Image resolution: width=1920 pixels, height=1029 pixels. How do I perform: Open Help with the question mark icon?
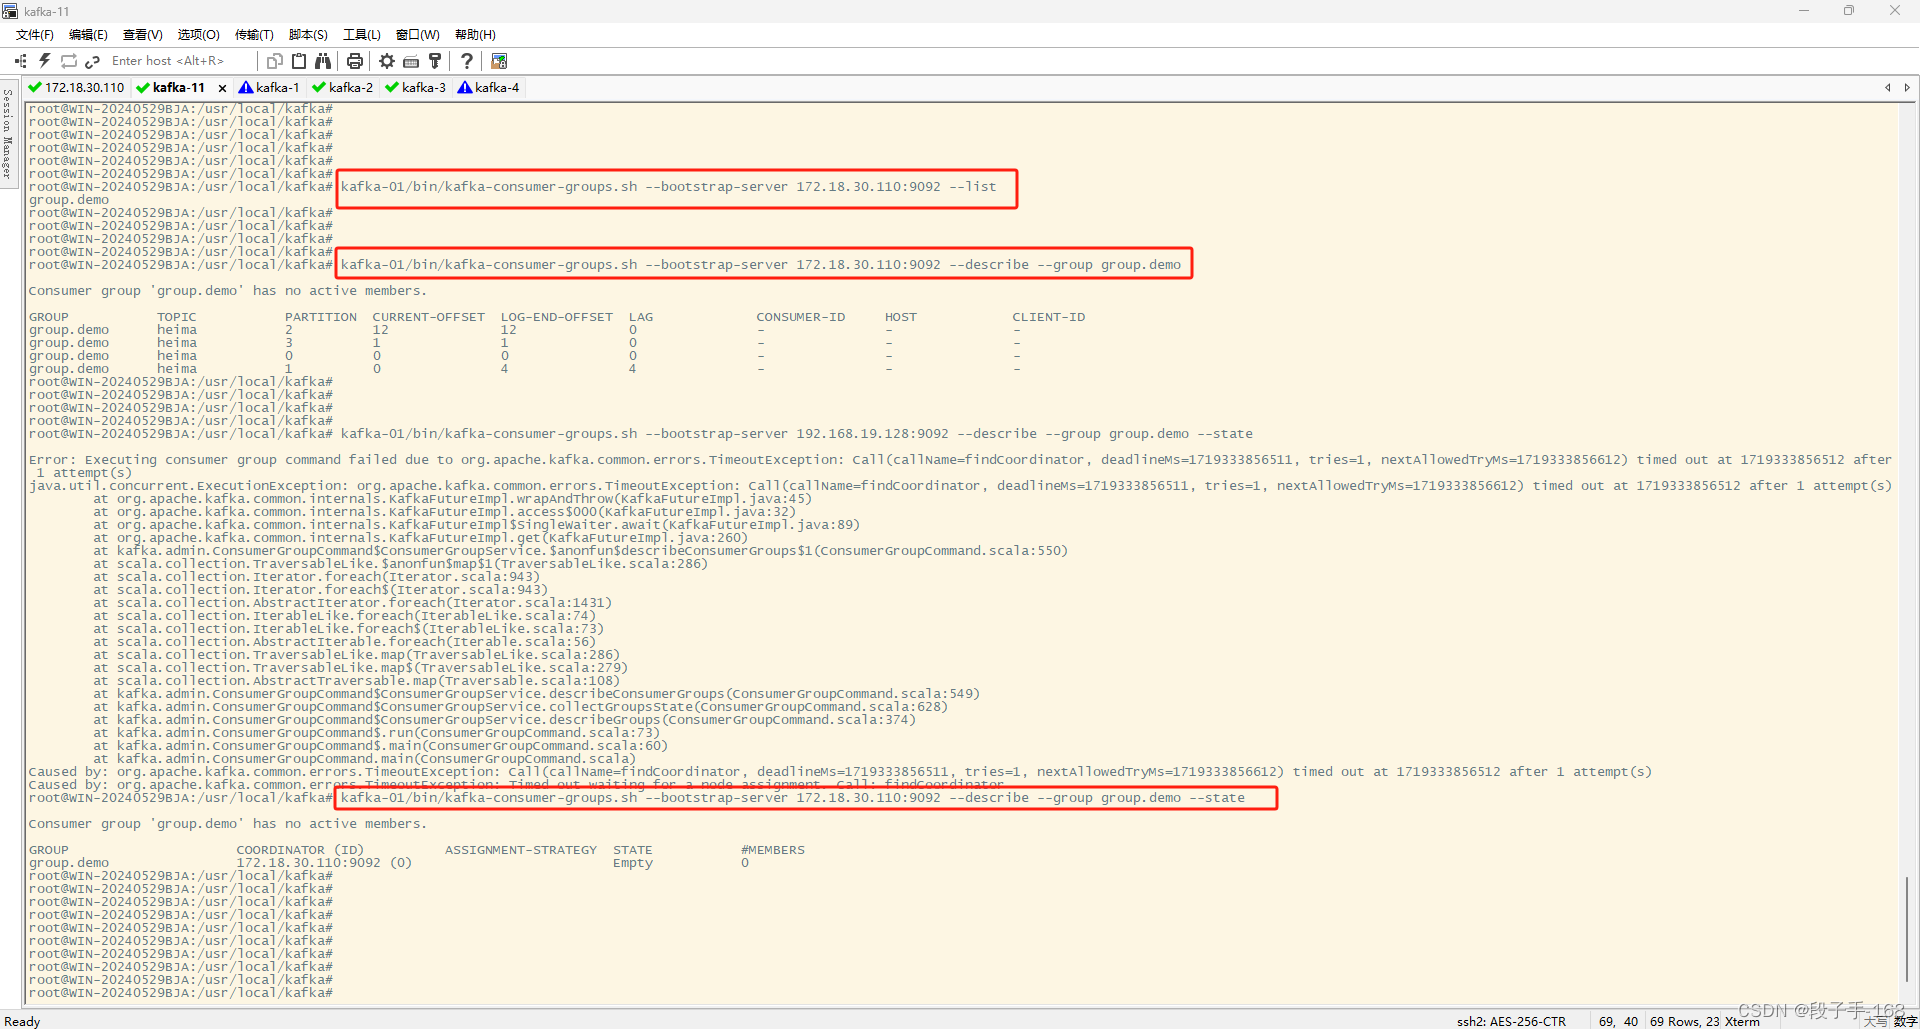(x=467, y=61)
